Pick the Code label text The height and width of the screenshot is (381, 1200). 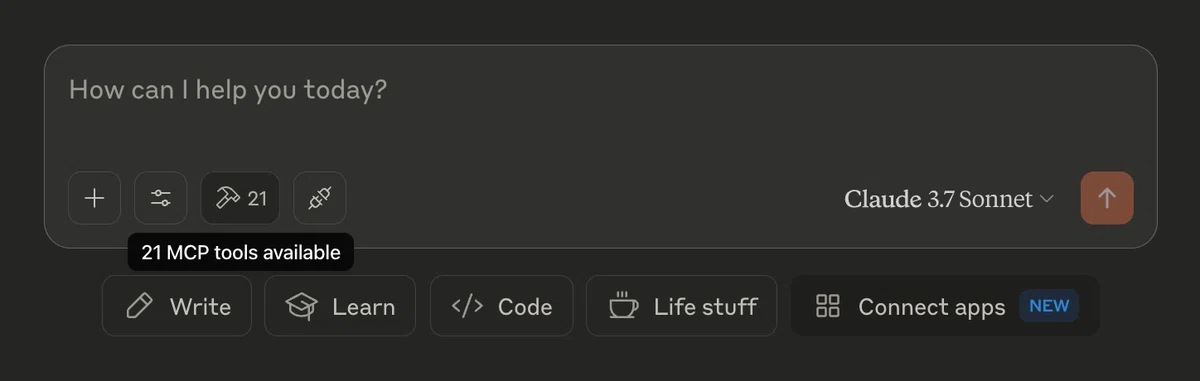525,307
